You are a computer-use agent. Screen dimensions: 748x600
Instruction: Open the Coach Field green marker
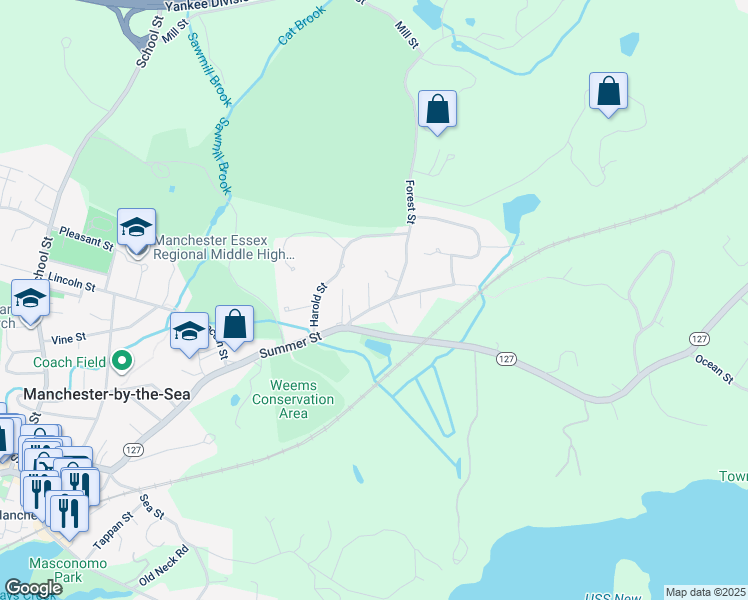click(x=122, y=362)
